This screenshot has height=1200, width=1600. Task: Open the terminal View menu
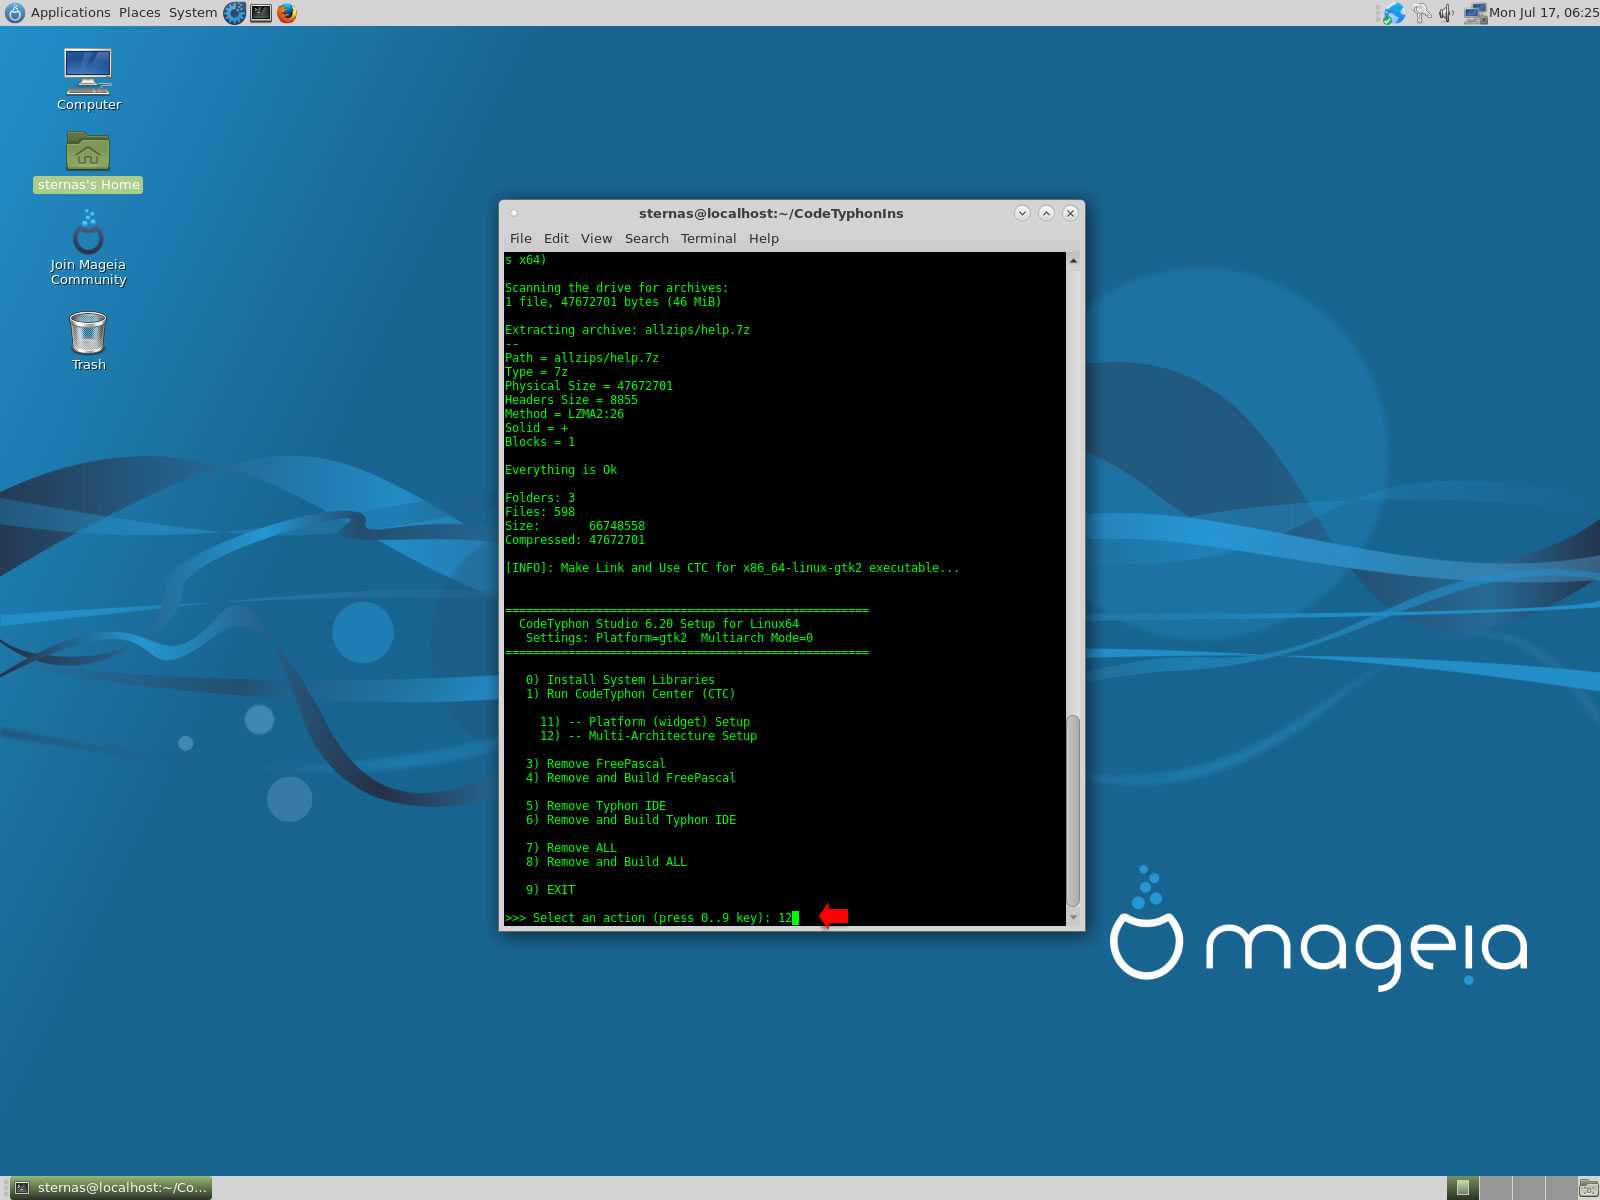(596, 238)
